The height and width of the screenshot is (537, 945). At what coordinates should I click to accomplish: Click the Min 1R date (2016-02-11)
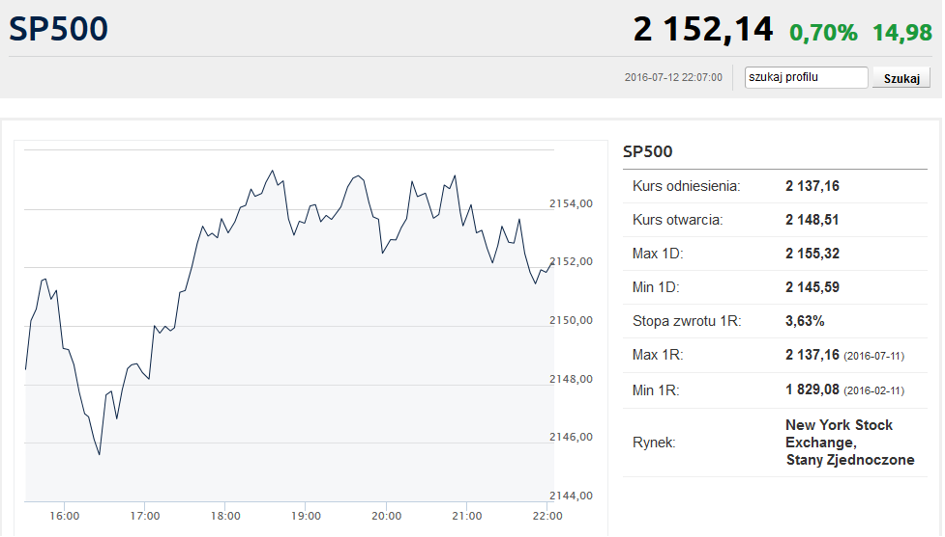(x=874, y=391)
